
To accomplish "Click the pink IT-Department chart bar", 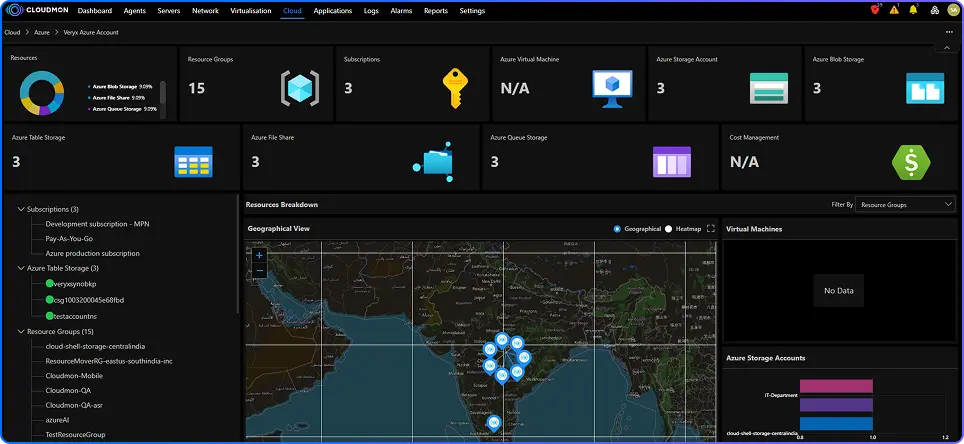I will 836,386.
